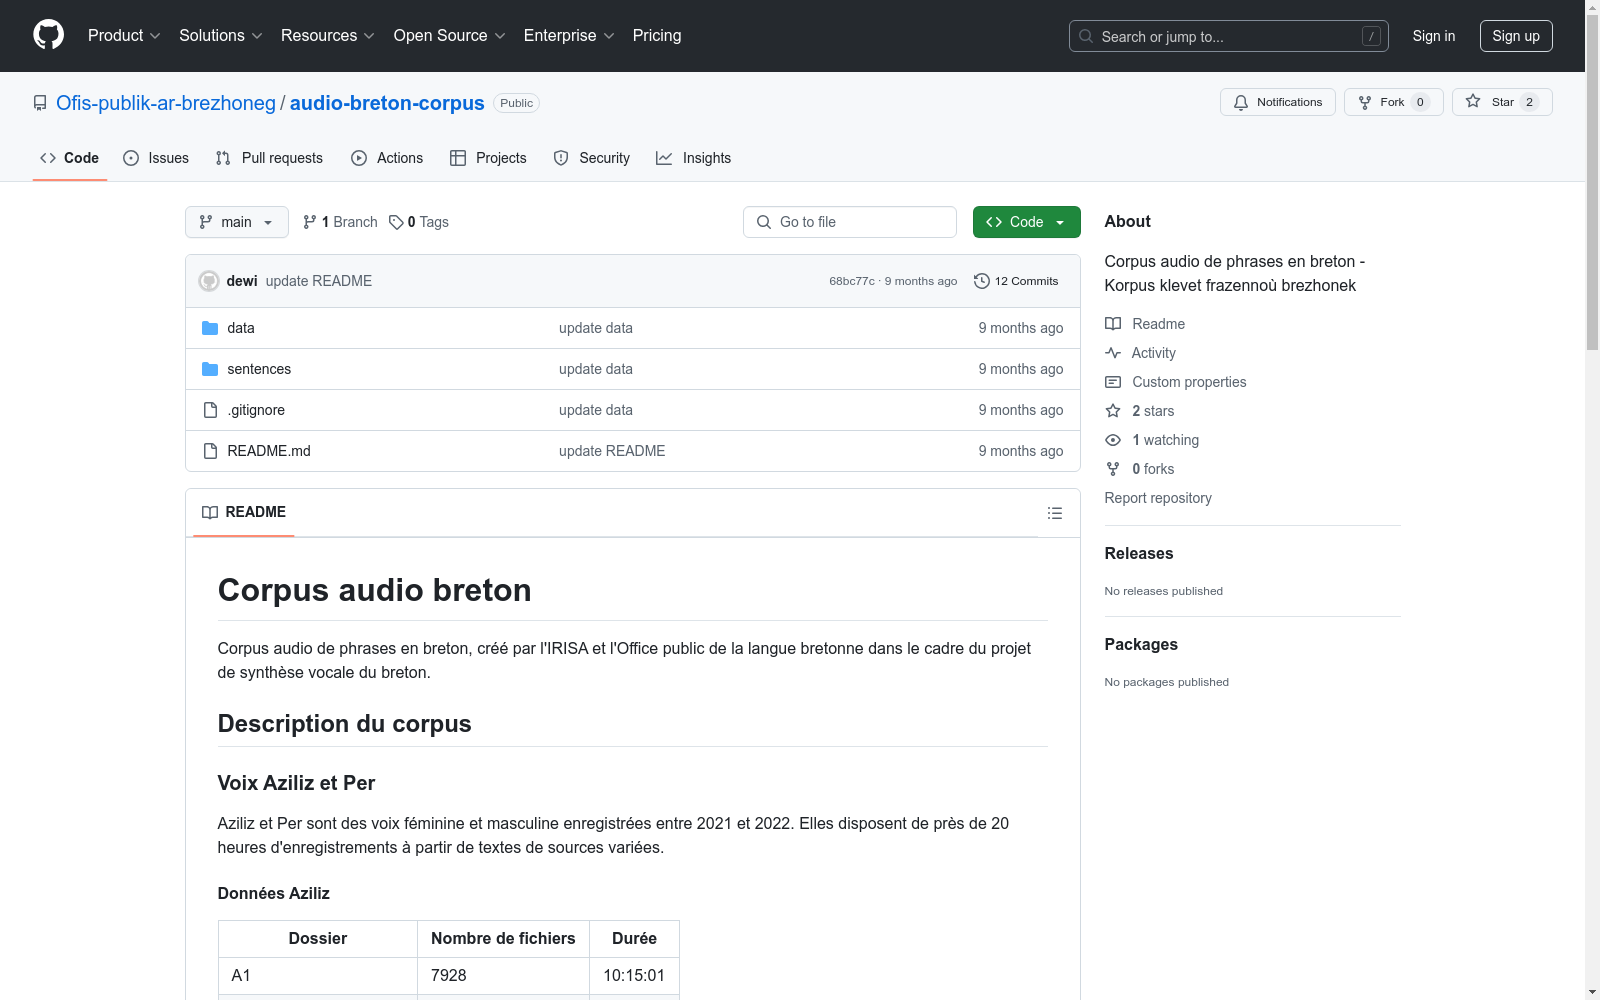
Task: Click dewi's avatar in the commit bar
Action: [x=209, y=281]
